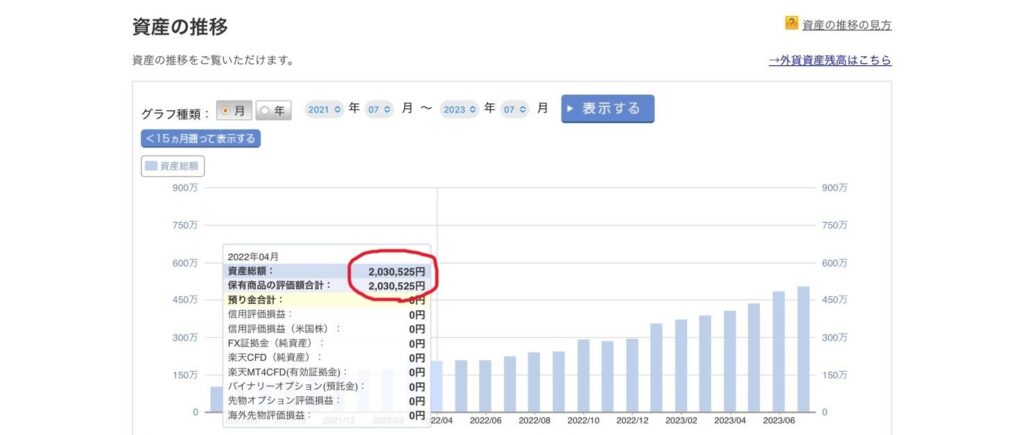Image resolution: width=1024 pixels, height=435 pixels.
Task: Select the 2023/07 bar, the rightmost
Action: pos(803,350)
